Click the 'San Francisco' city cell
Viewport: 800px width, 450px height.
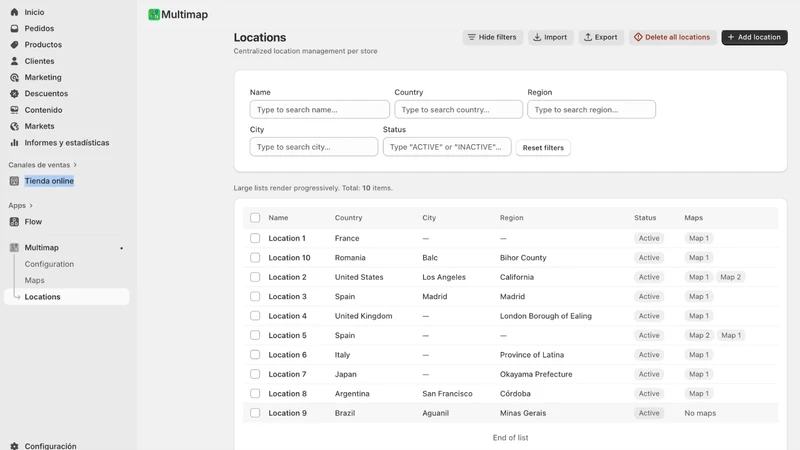click(x=447, y=393)
